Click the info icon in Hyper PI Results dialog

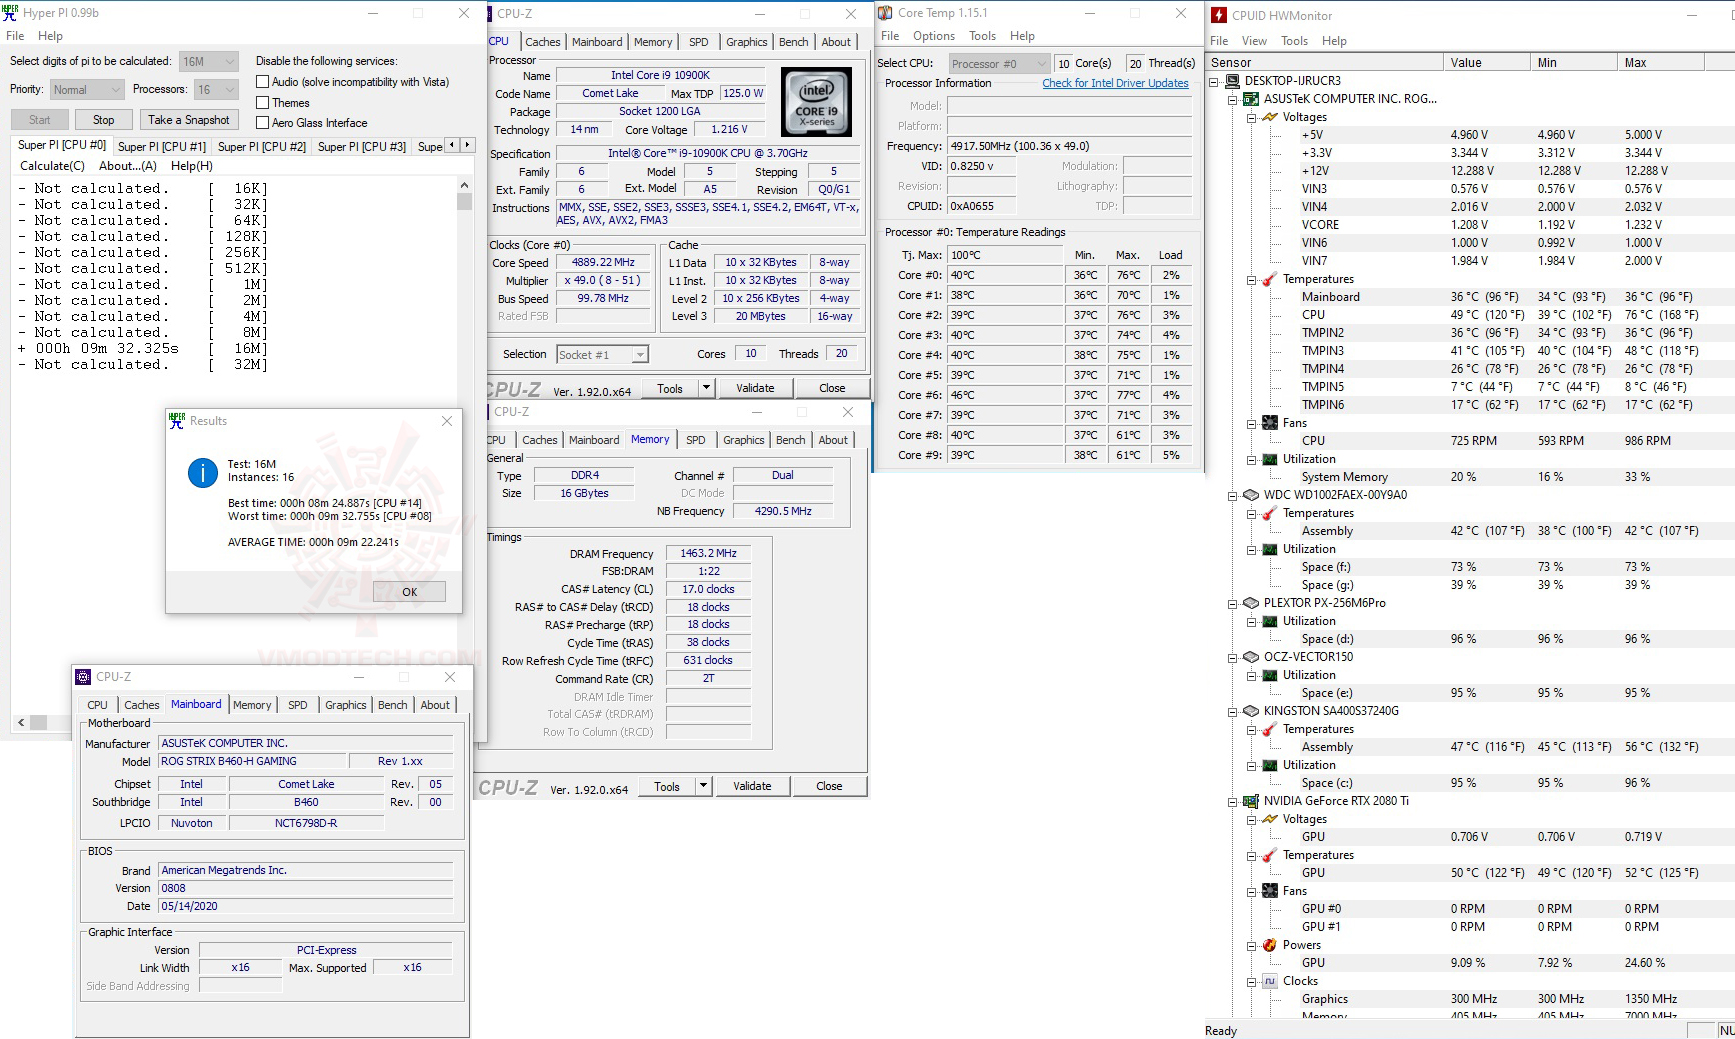coord(201,473)
